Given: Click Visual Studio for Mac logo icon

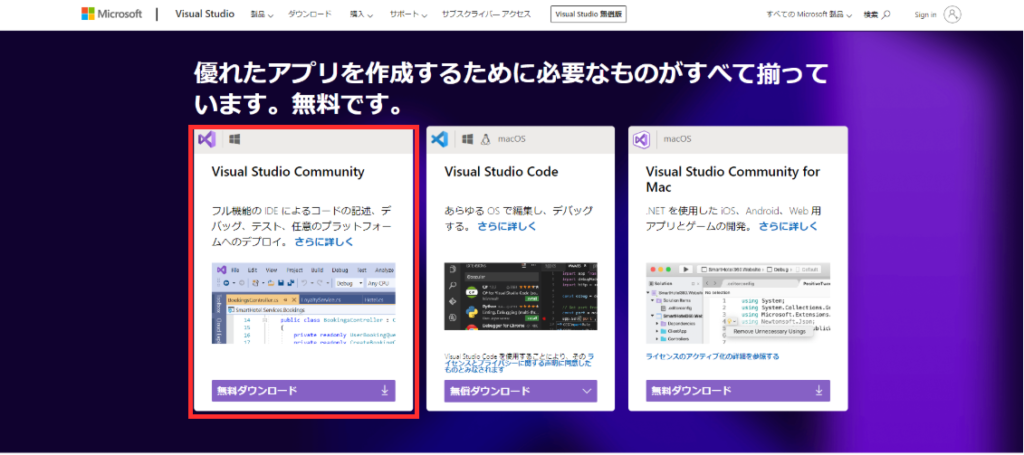Looking at the screenshot, I should coord(641,139).
